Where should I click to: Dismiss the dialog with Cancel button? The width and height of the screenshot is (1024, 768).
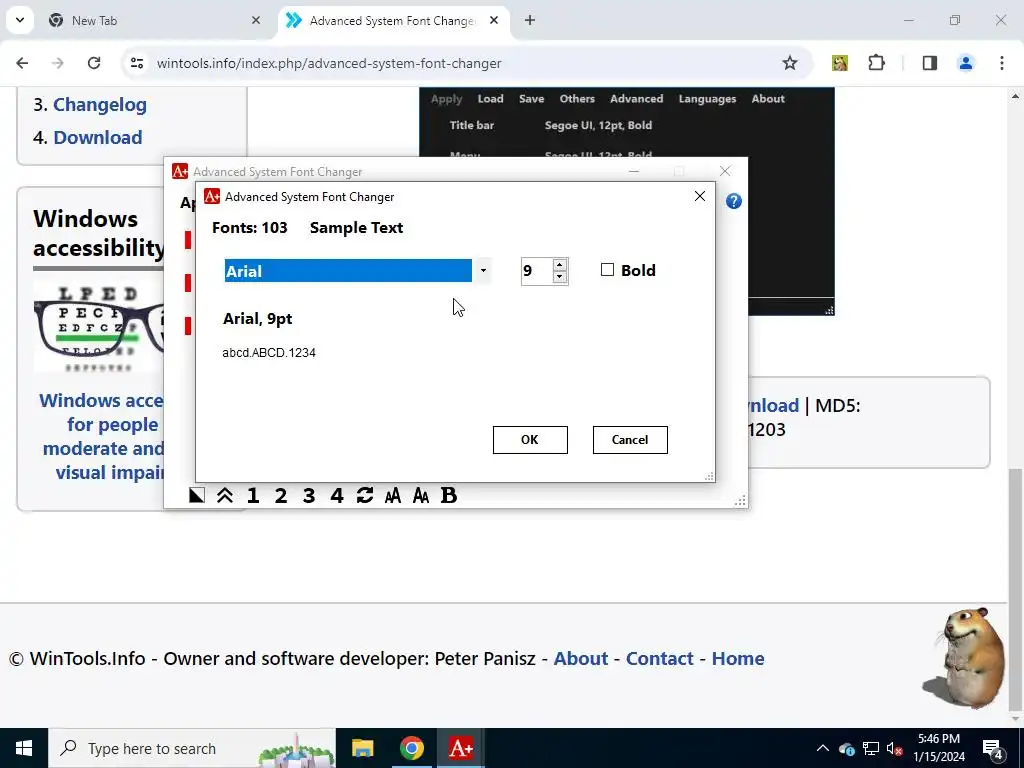[x=630, y=440]
